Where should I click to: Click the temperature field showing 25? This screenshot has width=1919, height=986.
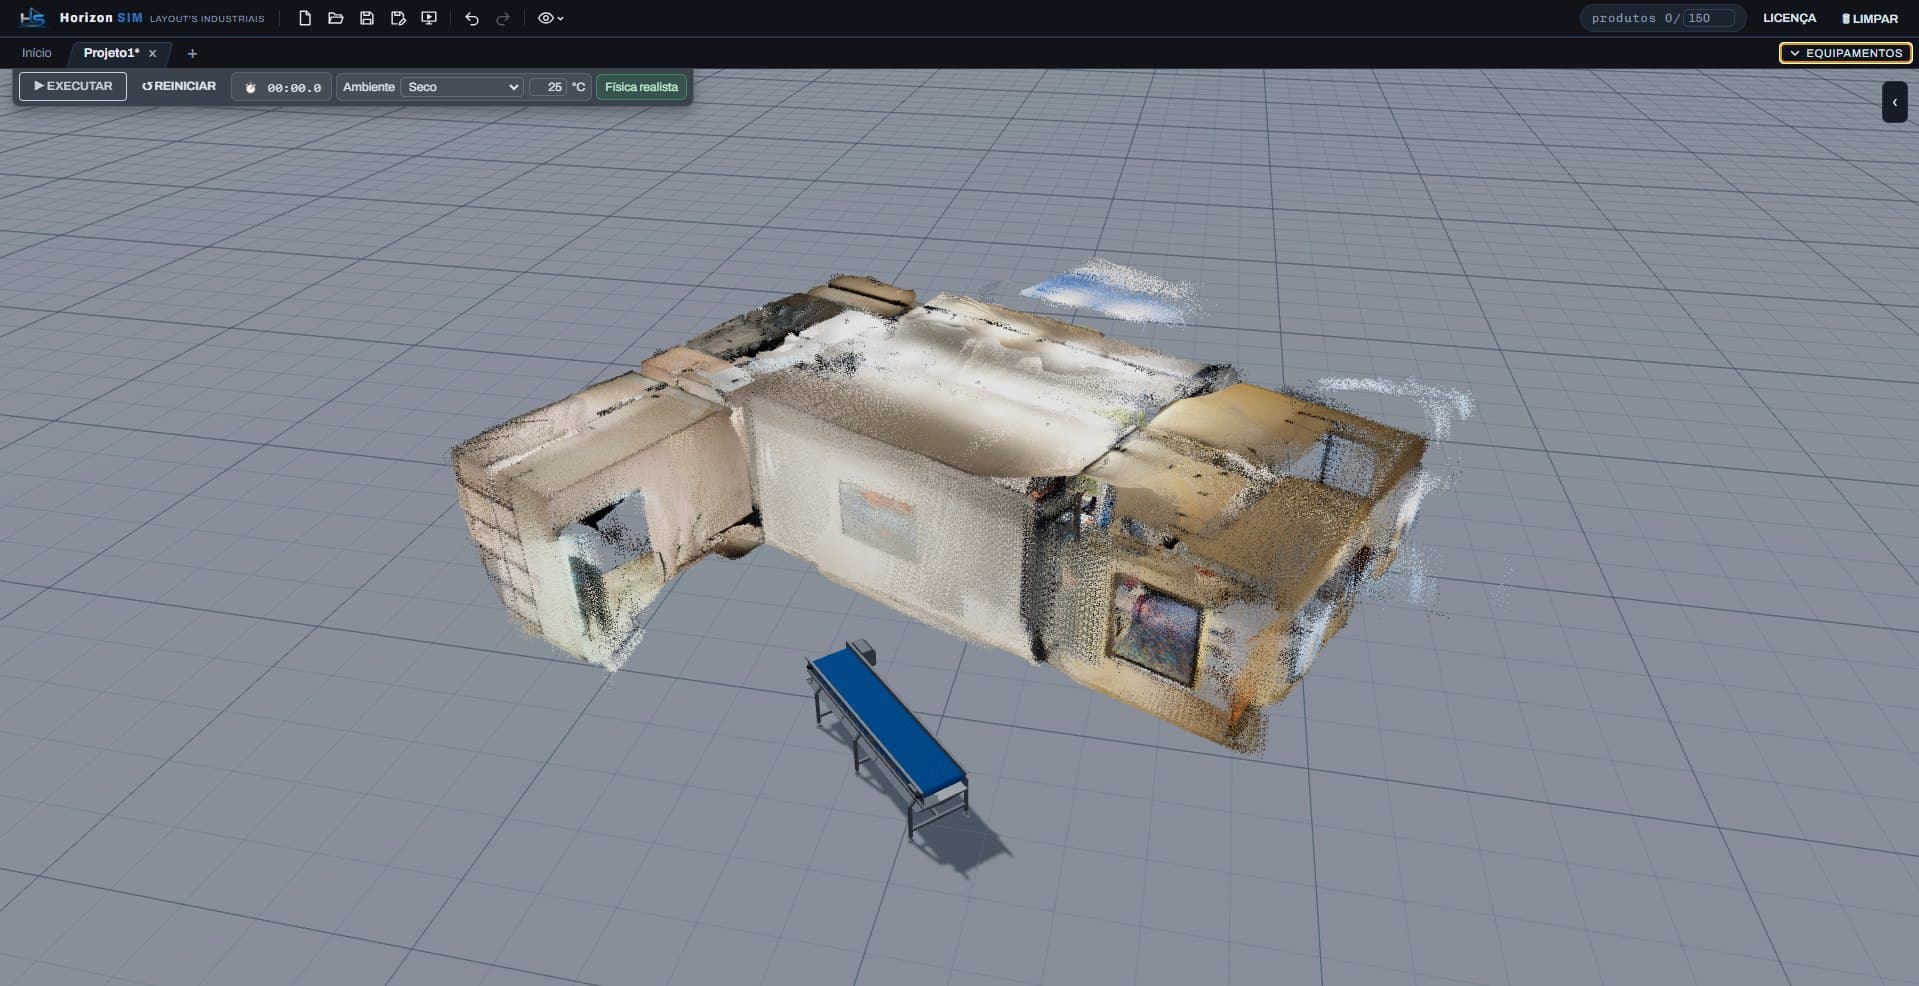[x=548, y=87]
